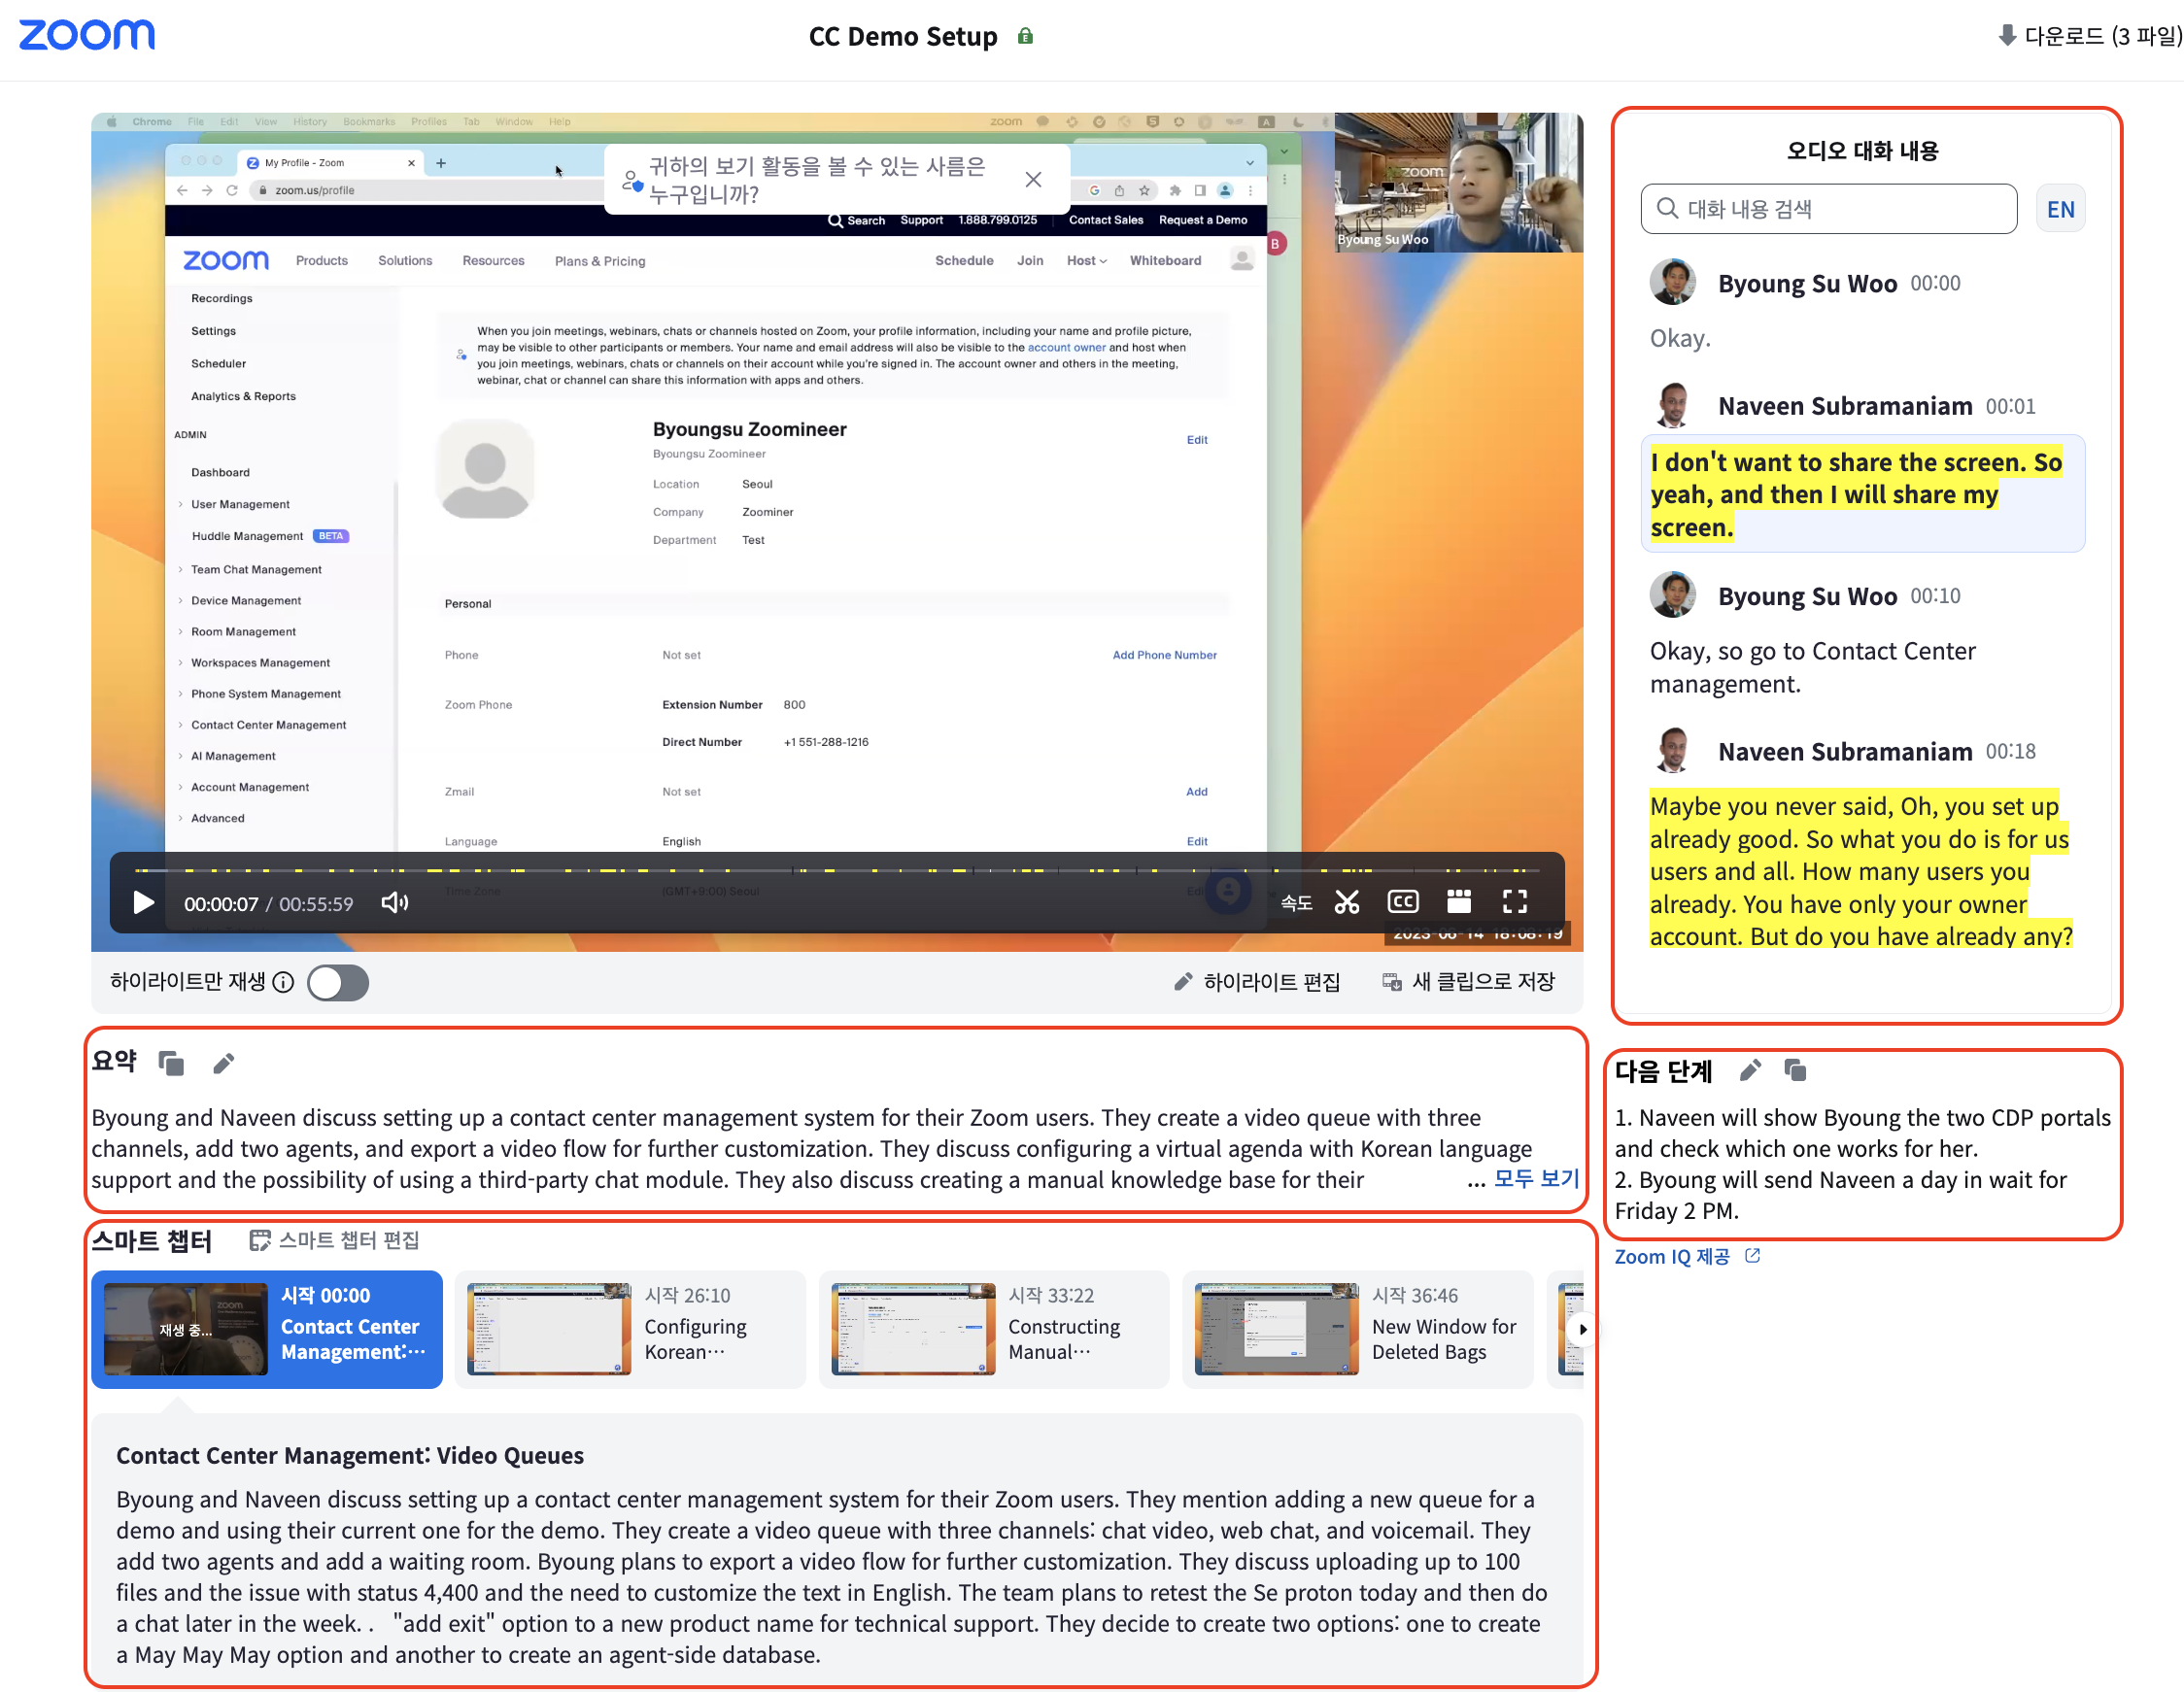Enter fullscreen mode icon
Image resolution: width=2184 pixels, height=1692 pixels.
click(x=1515, y=902)
